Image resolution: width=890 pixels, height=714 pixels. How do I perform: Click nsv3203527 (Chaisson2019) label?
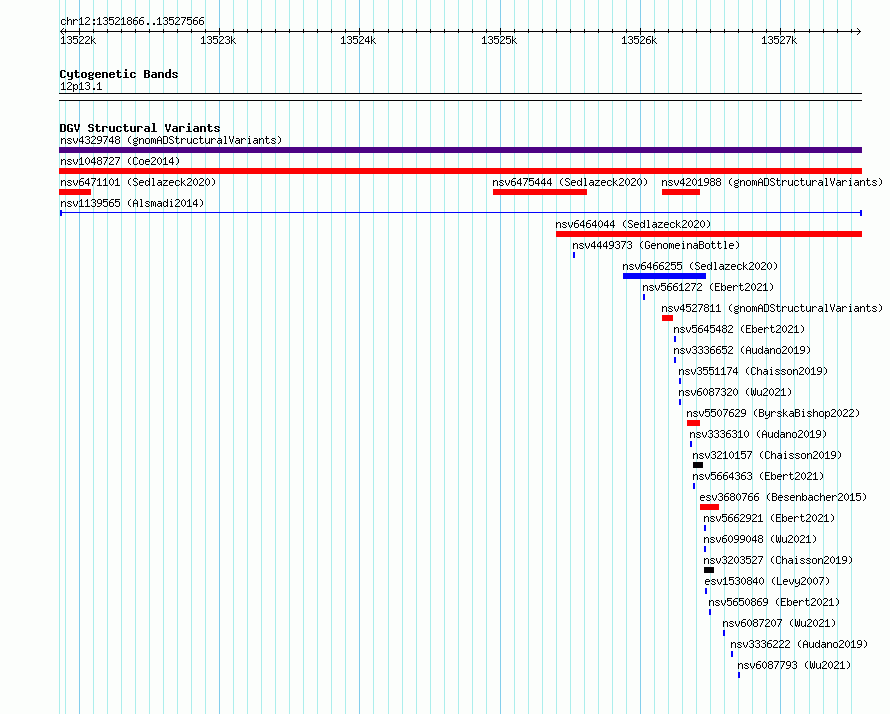778,560
